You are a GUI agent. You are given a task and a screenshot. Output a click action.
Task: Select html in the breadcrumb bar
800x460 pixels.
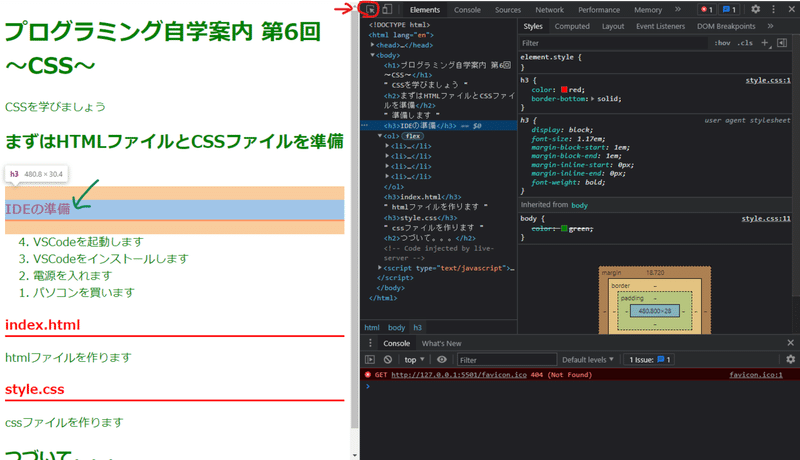click(x=371, y=327)
